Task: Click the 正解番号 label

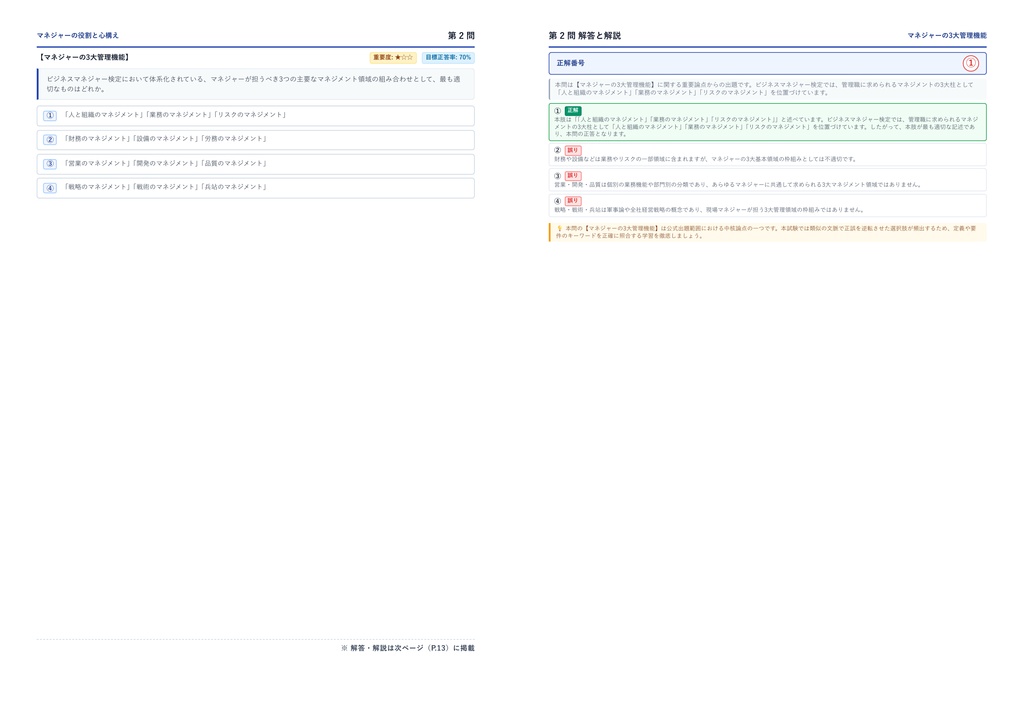Action: click(570, 63)
